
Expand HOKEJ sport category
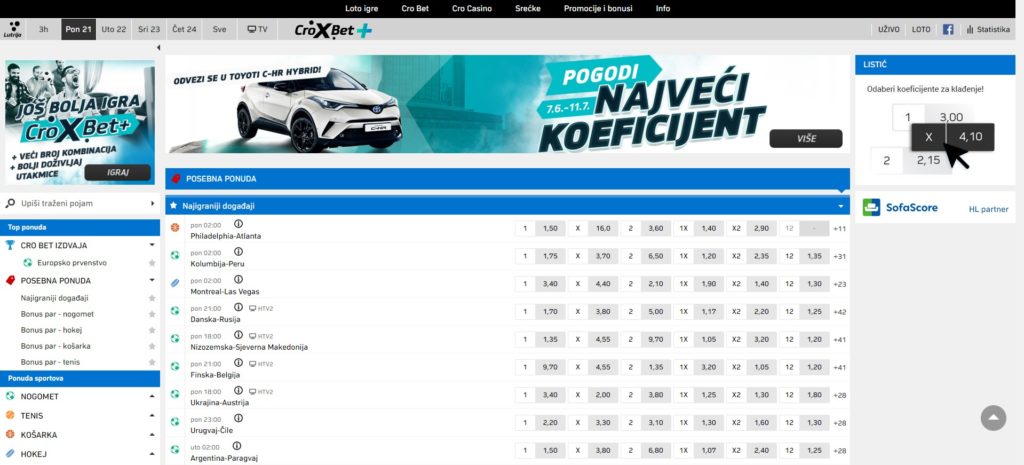pyautogui.click(x=152, y=454)
